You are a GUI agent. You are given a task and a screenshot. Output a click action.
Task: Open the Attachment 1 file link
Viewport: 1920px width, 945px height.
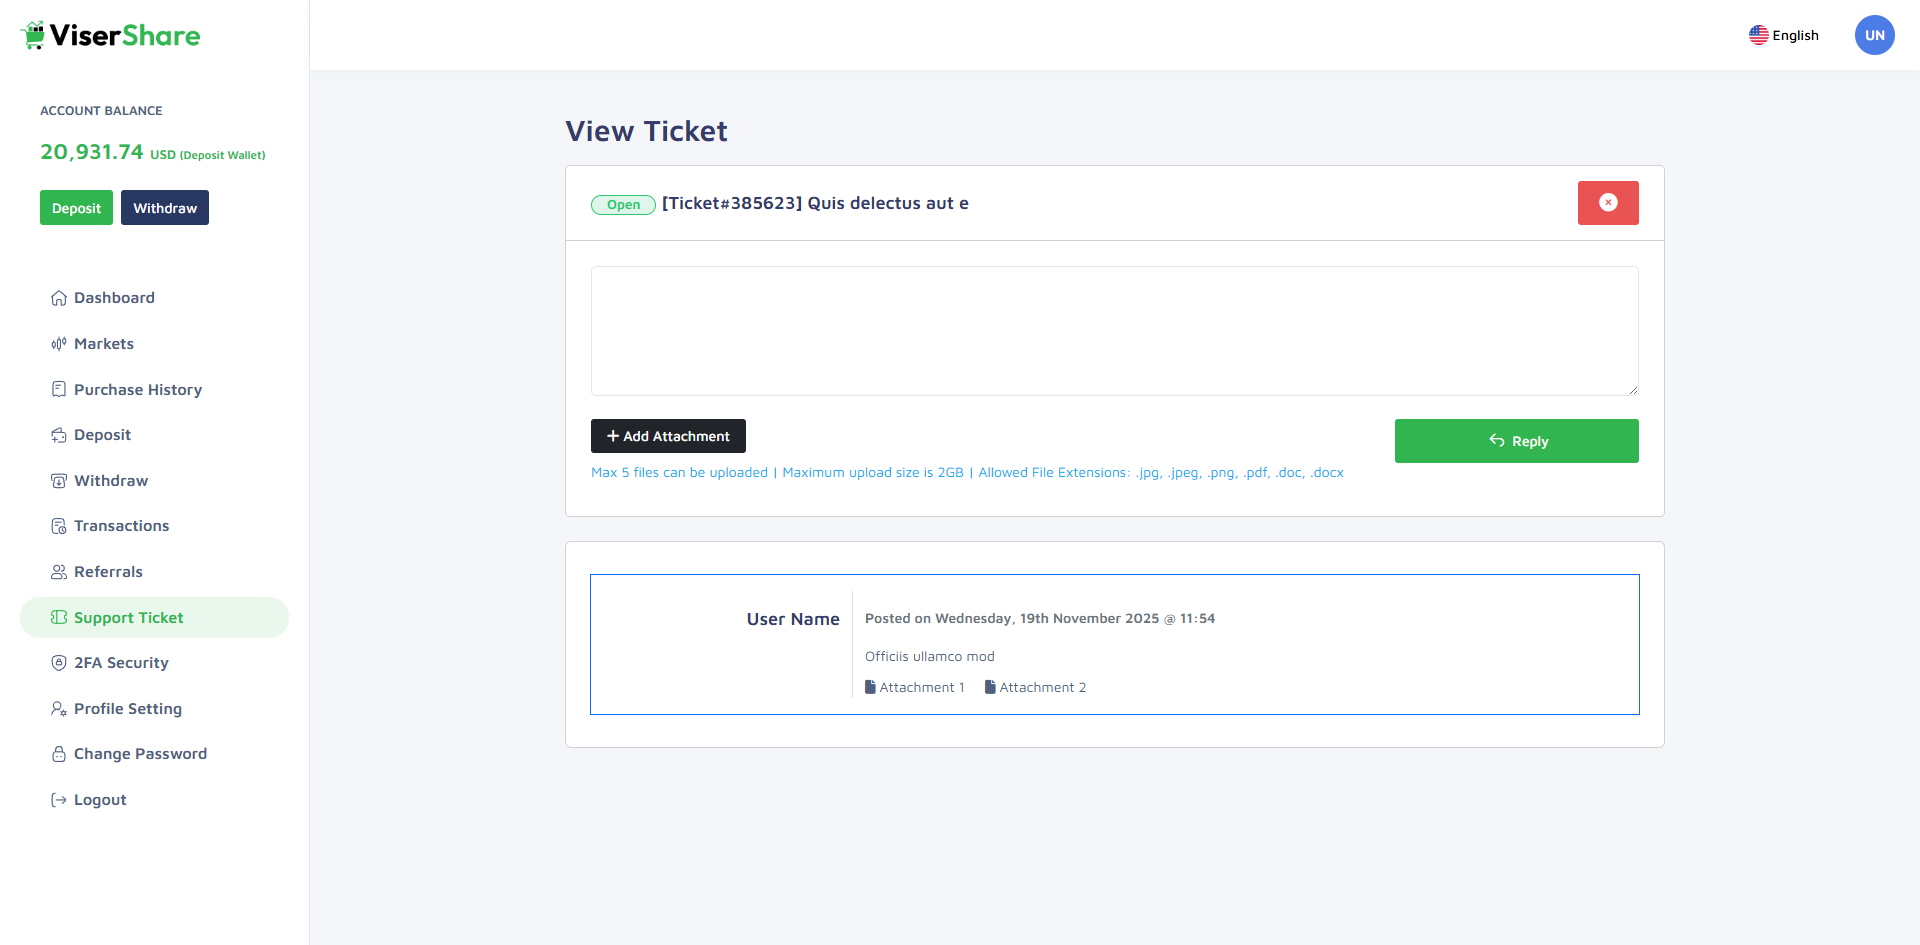pos(915,687)
